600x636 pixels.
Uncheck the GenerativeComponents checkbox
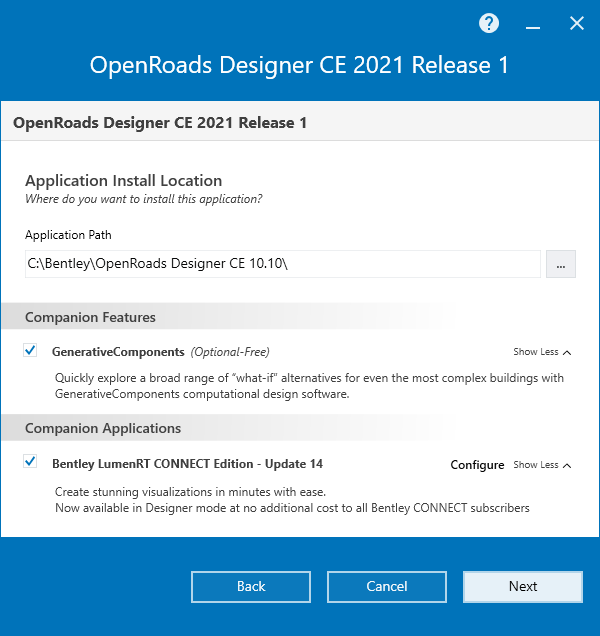pos(30,350)
